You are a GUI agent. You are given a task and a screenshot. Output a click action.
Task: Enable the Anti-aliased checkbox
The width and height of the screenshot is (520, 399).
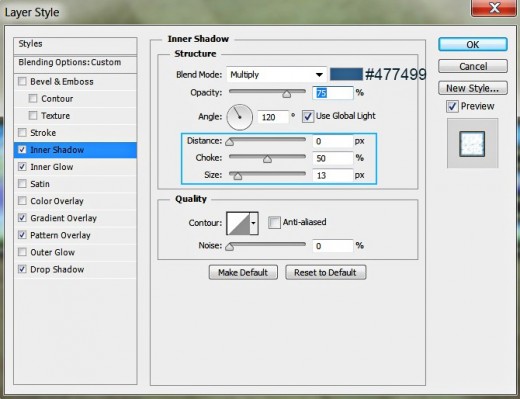coord(274,222)
